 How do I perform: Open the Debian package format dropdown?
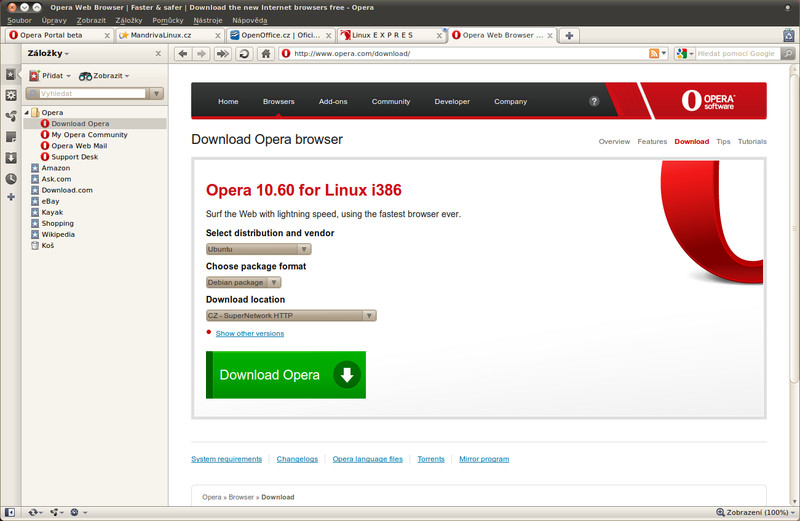pos(243,282)
